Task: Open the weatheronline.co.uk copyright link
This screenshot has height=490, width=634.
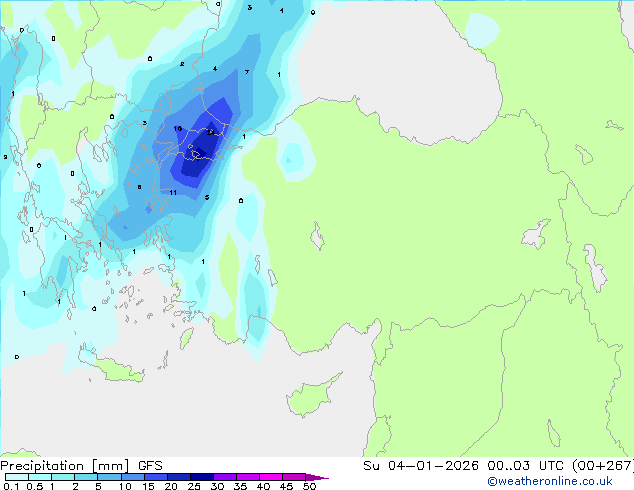Action: click(549, 481)
